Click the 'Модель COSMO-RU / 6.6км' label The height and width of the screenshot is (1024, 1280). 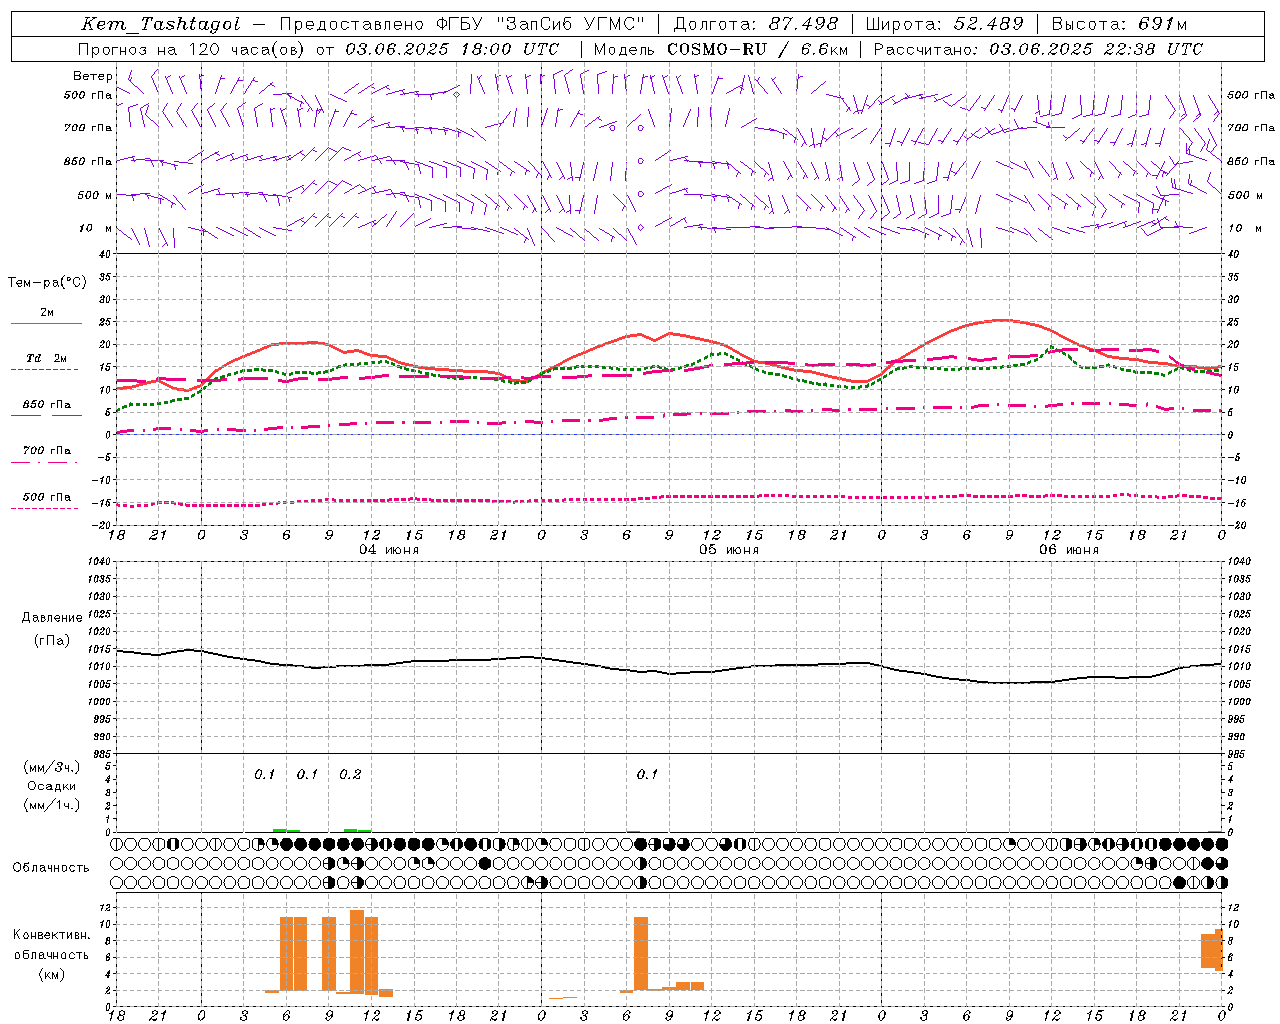click(721, 49)
